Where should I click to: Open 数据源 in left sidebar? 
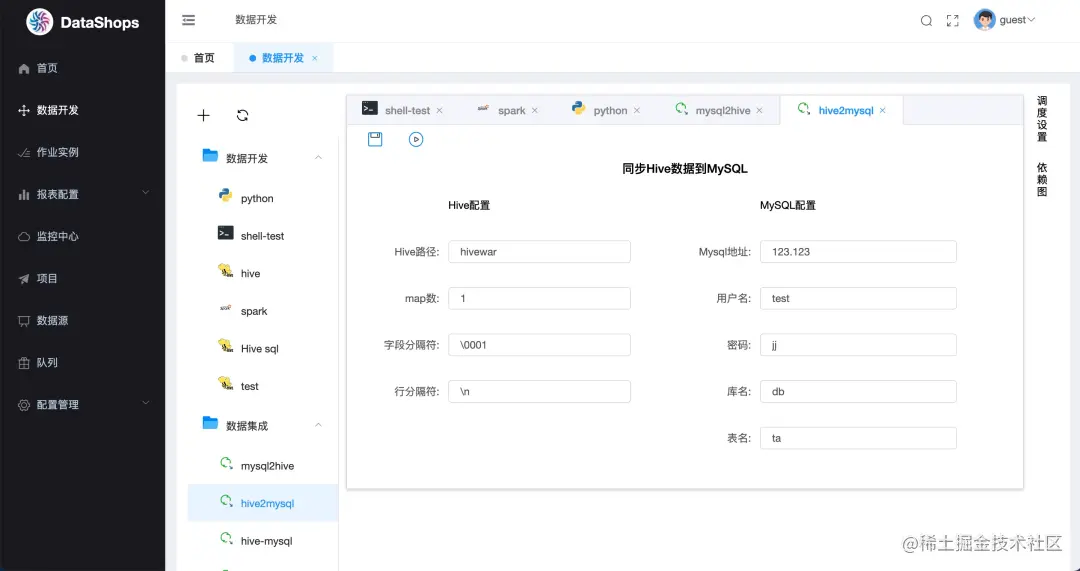pyautogui.click(x=83, y=320)
